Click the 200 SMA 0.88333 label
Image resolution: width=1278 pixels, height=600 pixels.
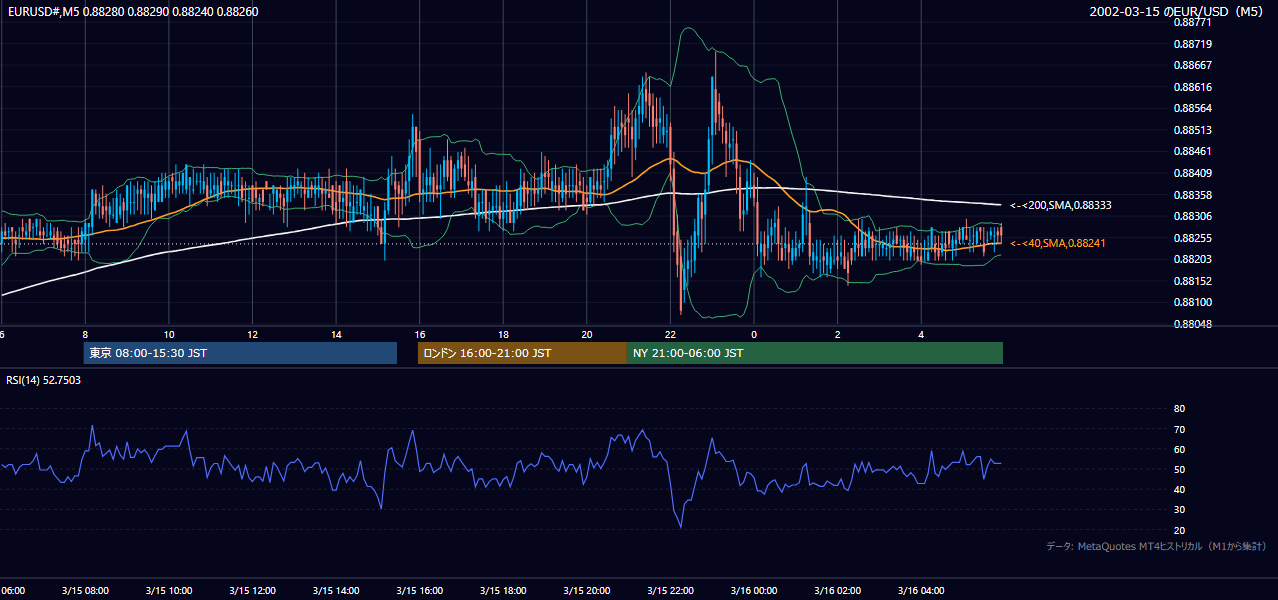coord(1061,205)
